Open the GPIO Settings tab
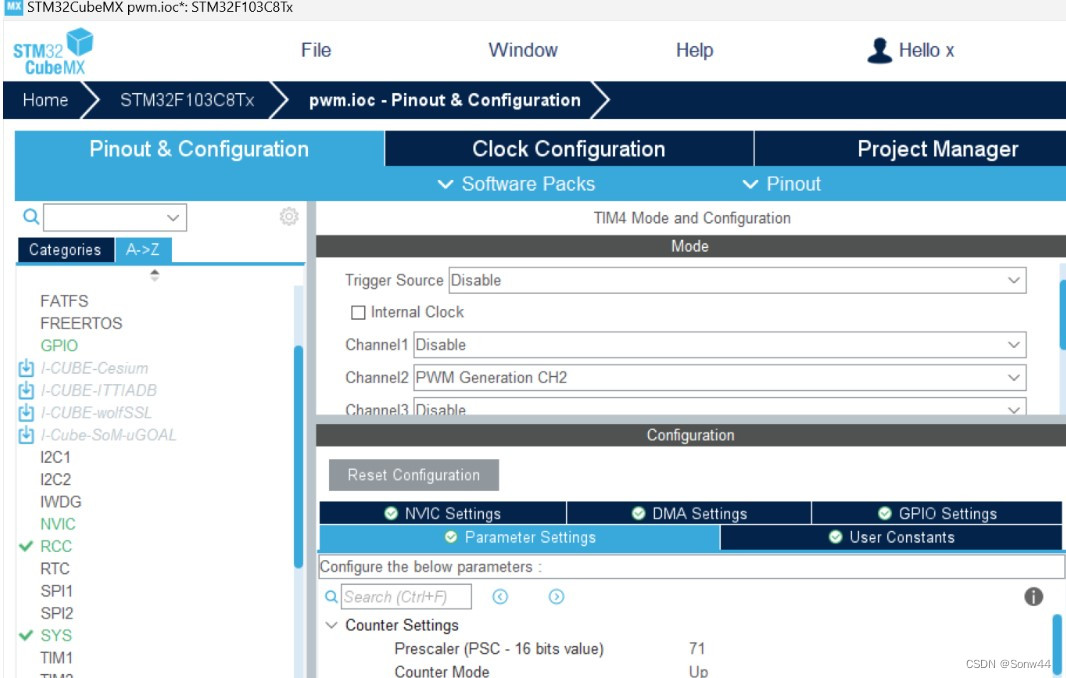The width and height of the screenshot is (1066, 678). coord(937,513)
